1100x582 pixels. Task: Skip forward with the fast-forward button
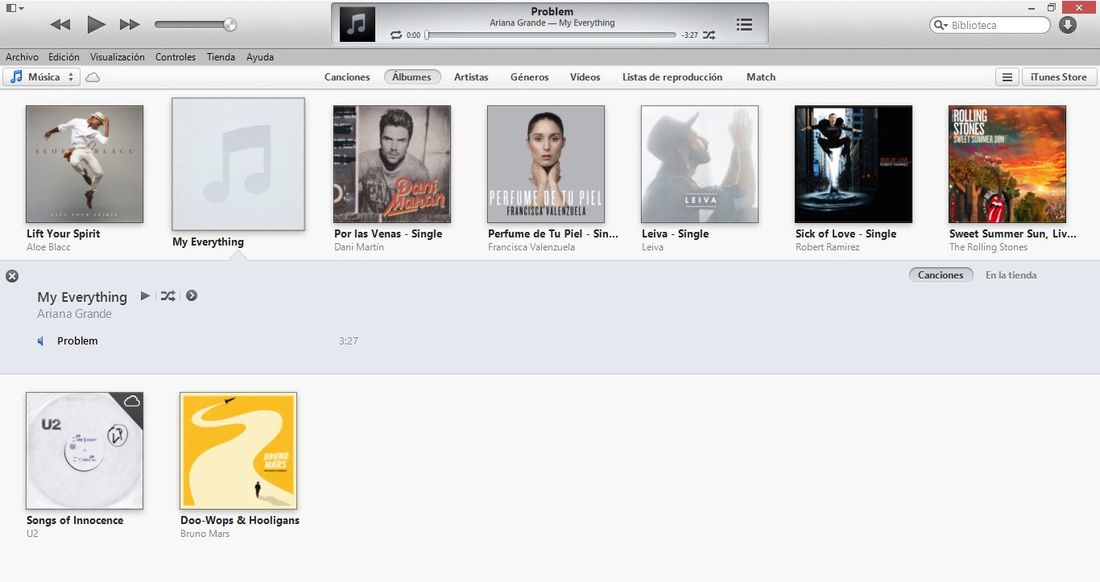click(129, 25)
